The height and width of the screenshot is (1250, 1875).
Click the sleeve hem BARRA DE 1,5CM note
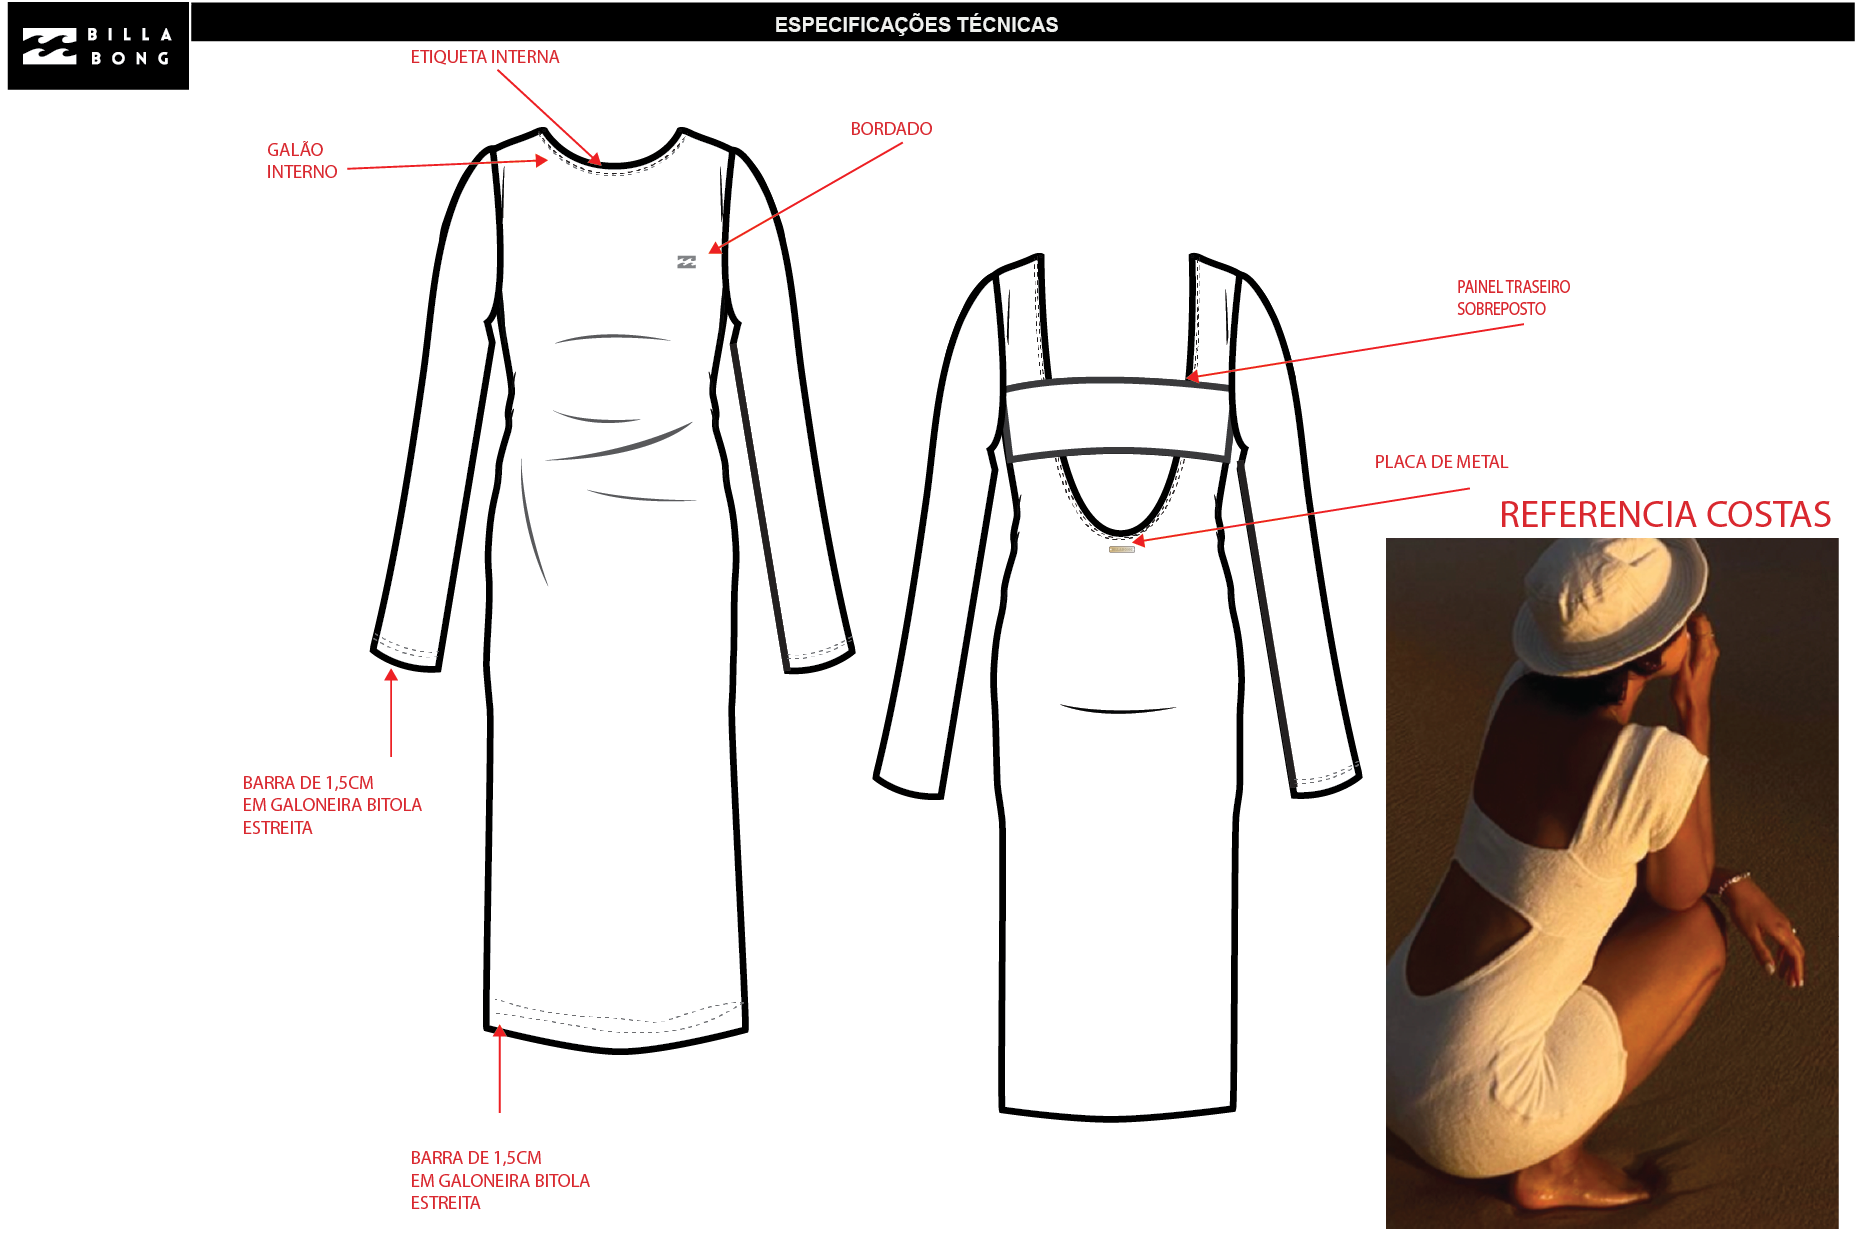point(332,805)
